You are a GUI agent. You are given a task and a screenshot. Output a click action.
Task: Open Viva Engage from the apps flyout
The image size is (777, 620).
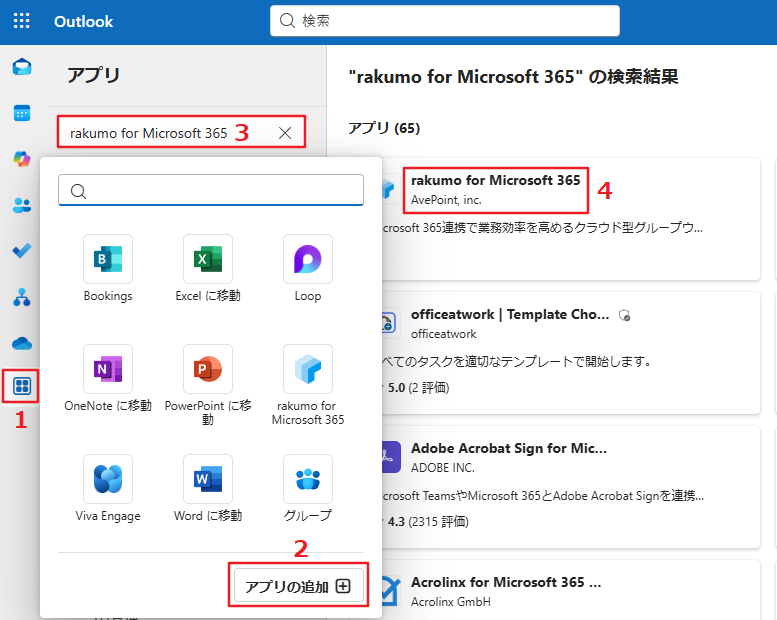(108, 489)
